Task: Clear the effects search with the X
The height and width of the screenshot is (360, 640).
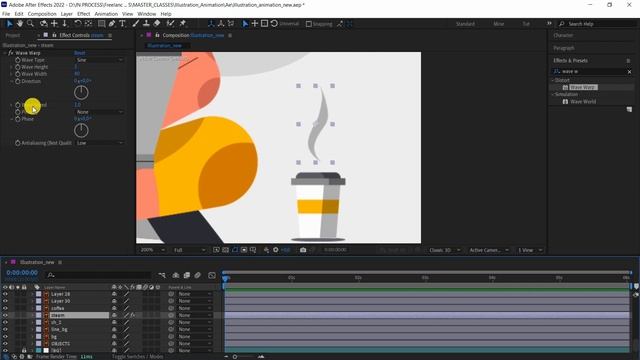Action: pyautogui.click(x=629, y=71)
